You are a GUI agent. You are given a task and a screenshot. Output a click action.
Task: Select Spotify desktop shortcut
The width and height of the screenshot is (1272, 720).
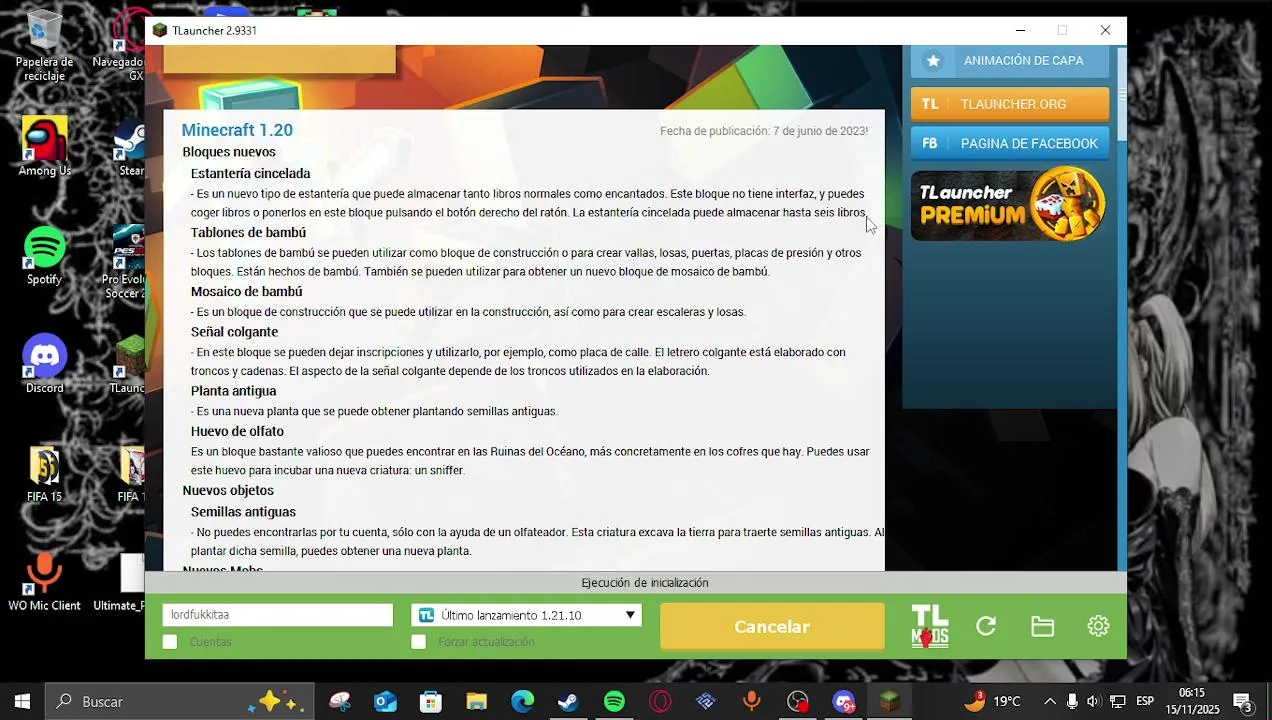click(44, 256)
